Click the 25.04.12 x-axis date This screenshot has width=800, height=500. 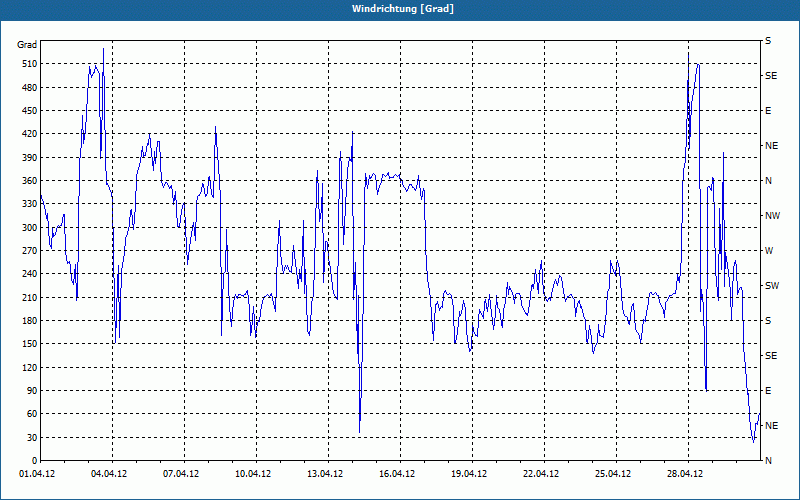[x=613, y=474]
